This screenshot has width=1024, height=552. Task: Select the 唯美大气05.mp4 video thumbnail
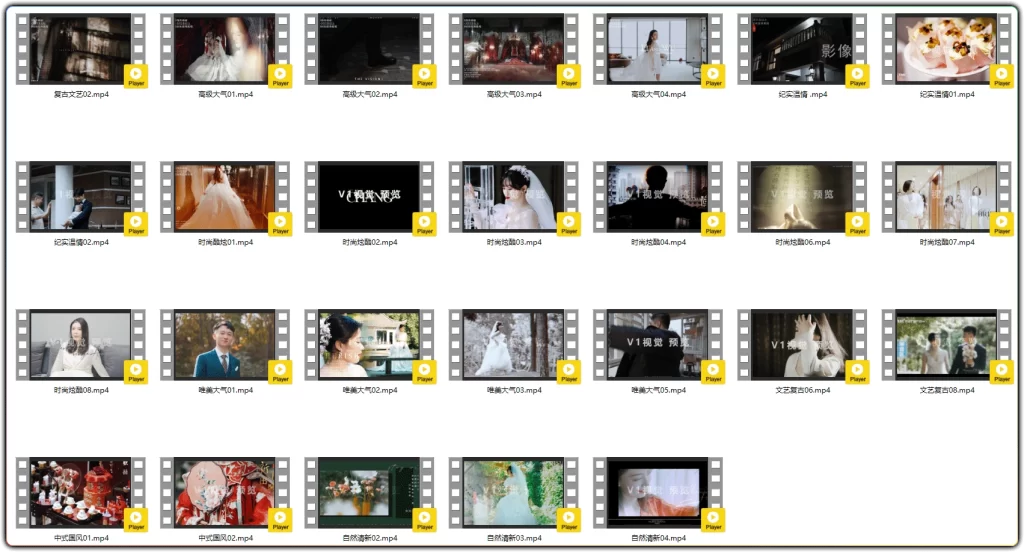(x=658, y=345)
